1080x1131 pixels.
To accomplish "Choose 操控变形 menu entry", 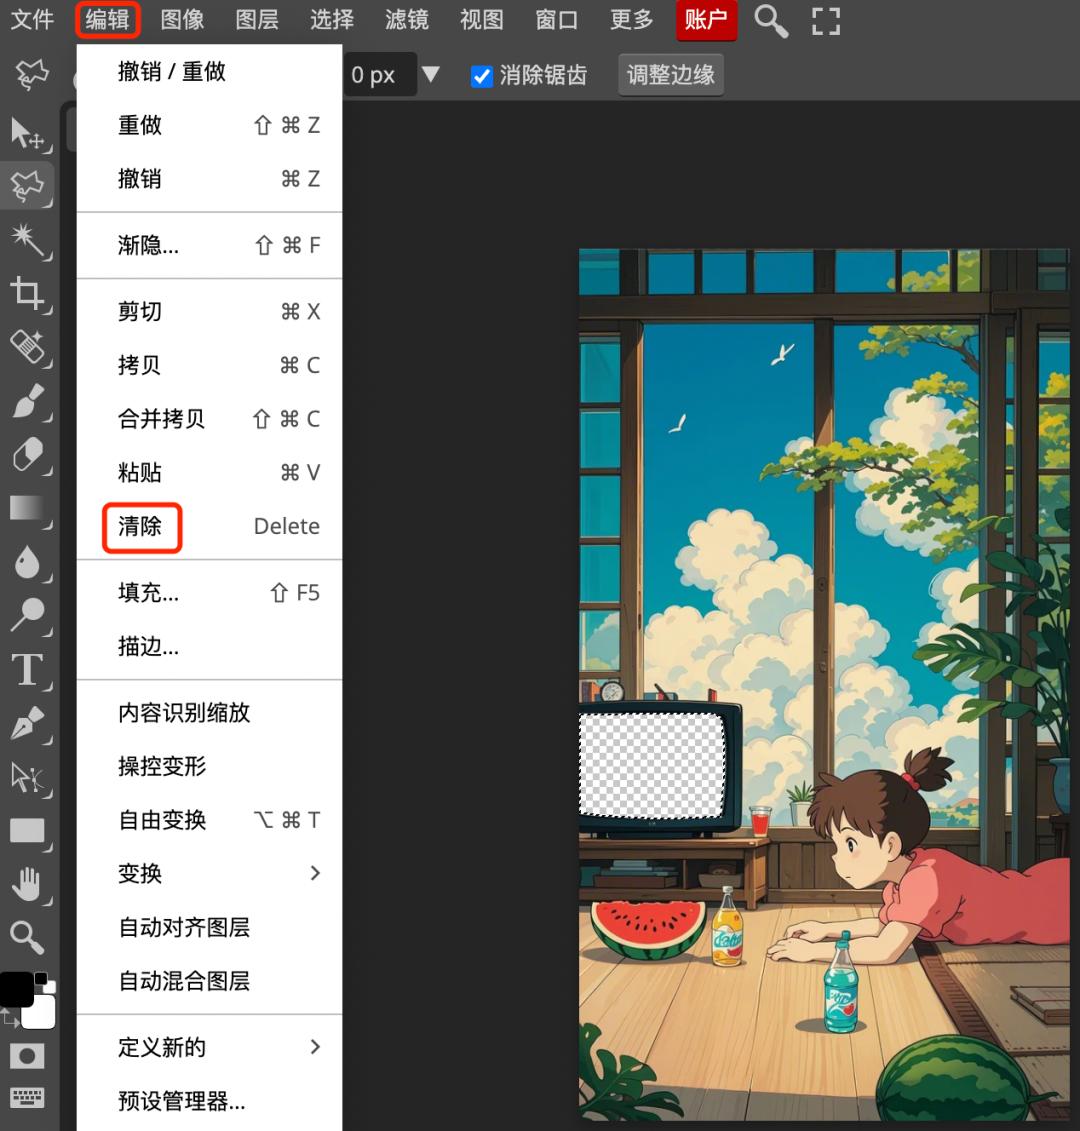I will coord(209,766).
